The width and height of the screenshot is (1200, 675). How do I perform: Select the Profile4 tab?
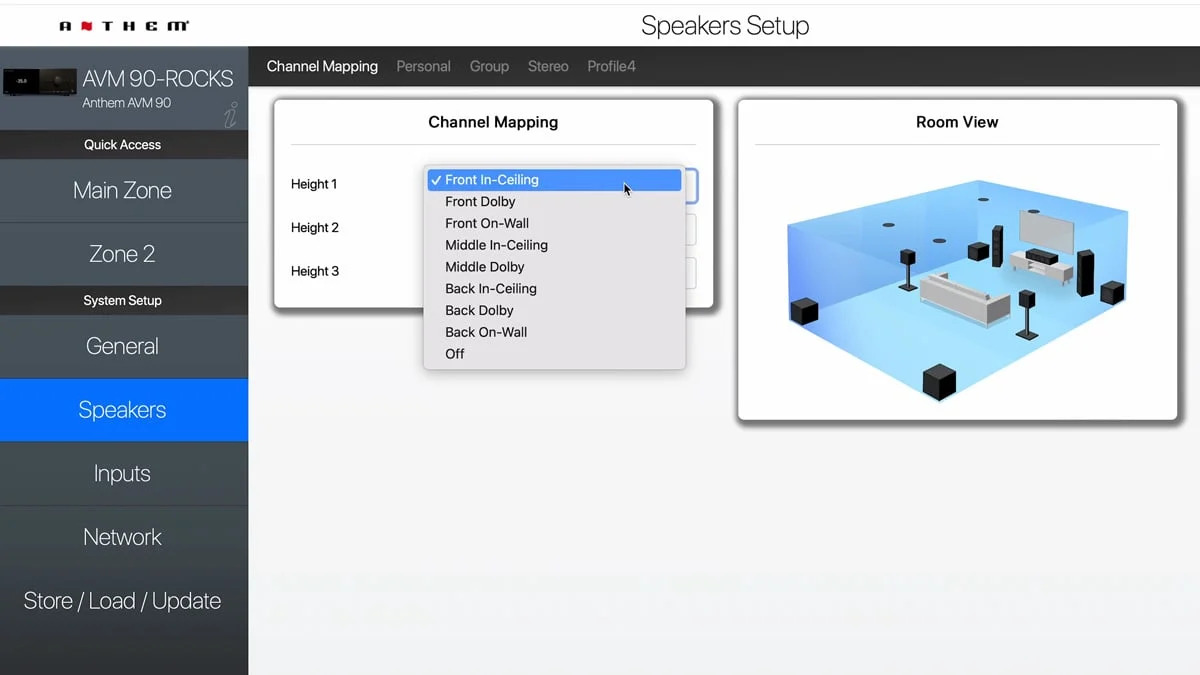coord(611,66)
